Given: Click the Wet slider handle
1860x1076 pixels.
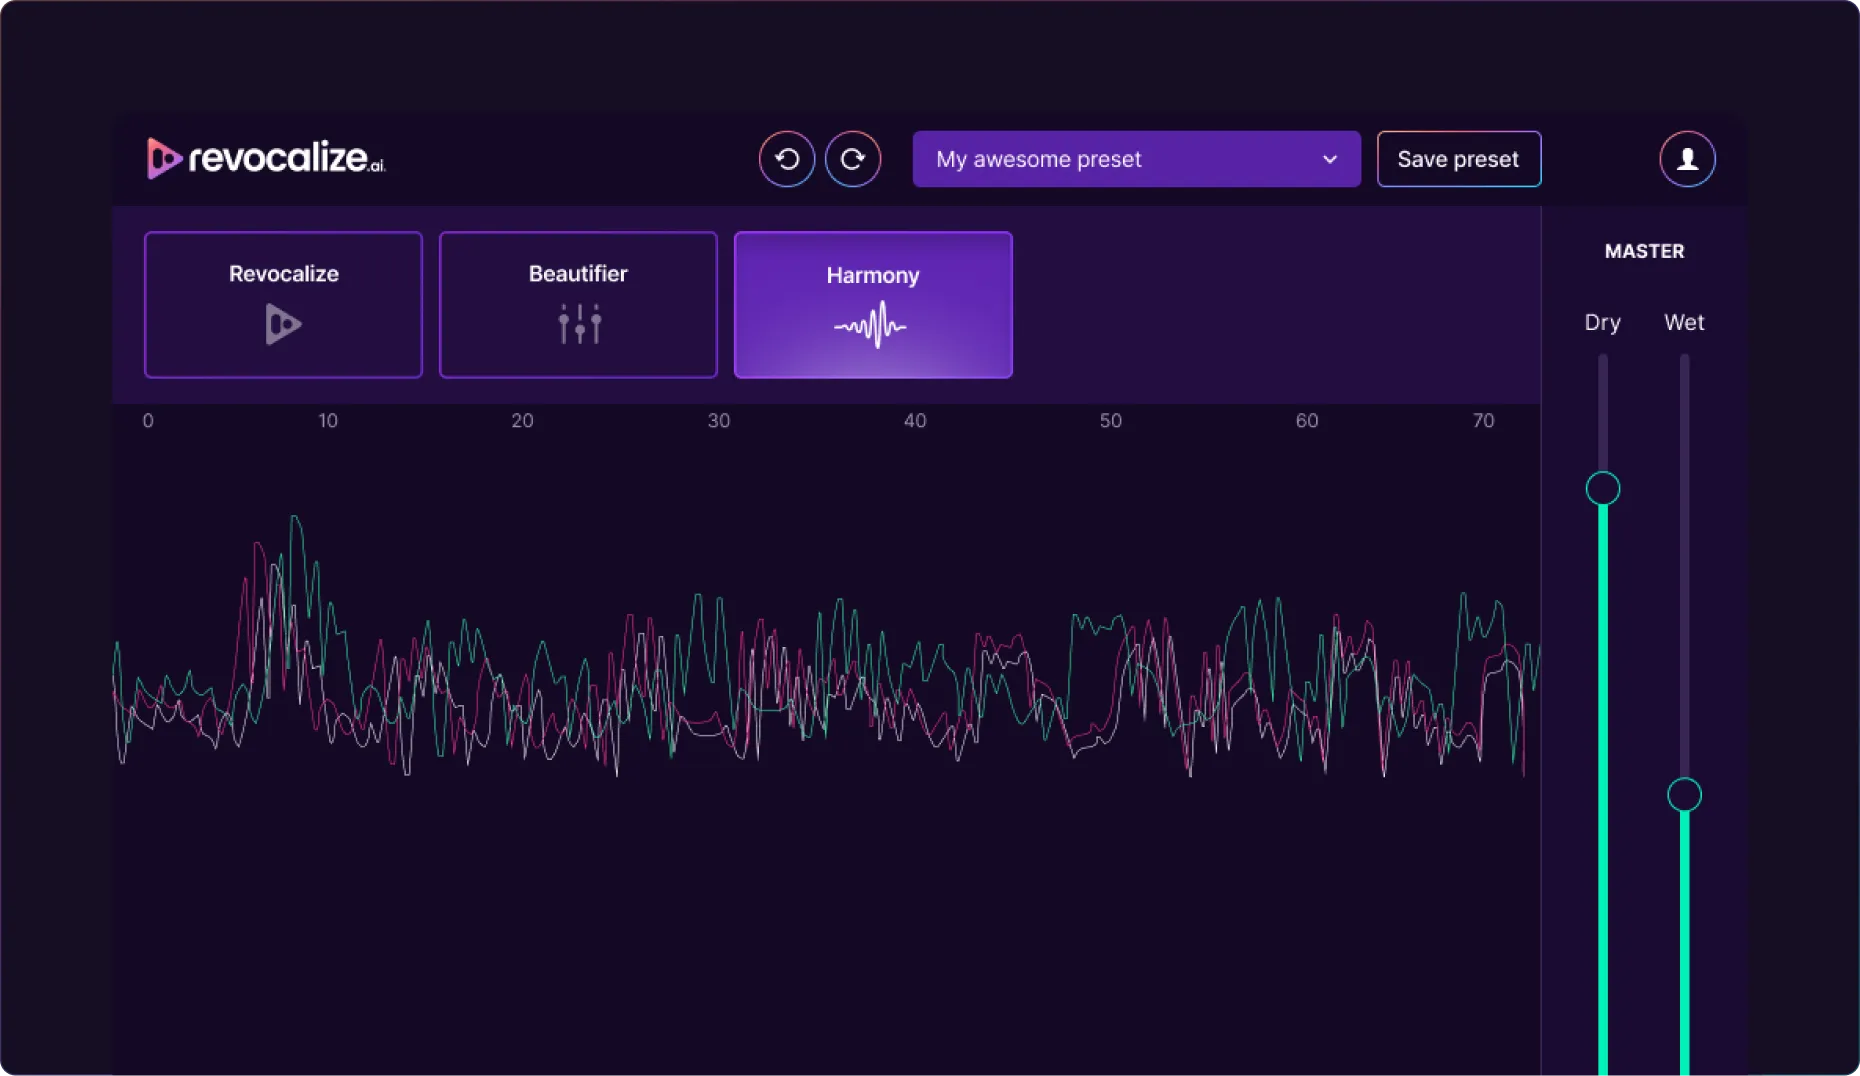Looking at the screenshot, I should click(1685, 794).
